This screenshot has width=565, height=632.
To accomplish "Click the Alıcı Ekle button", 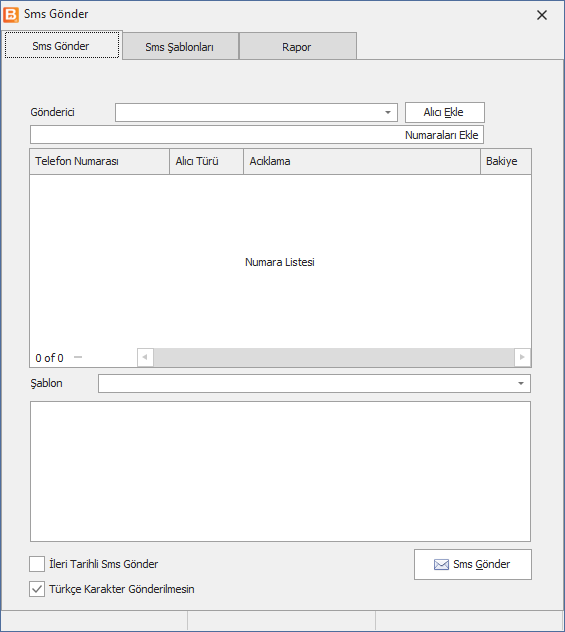I will (445, 112).
